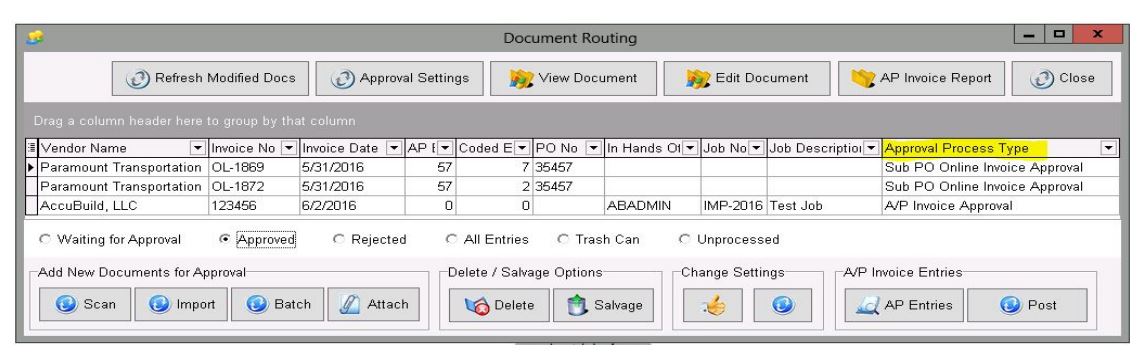
Task: Open the Vendor Name column filter dropdown
Action: coord(198,149)
